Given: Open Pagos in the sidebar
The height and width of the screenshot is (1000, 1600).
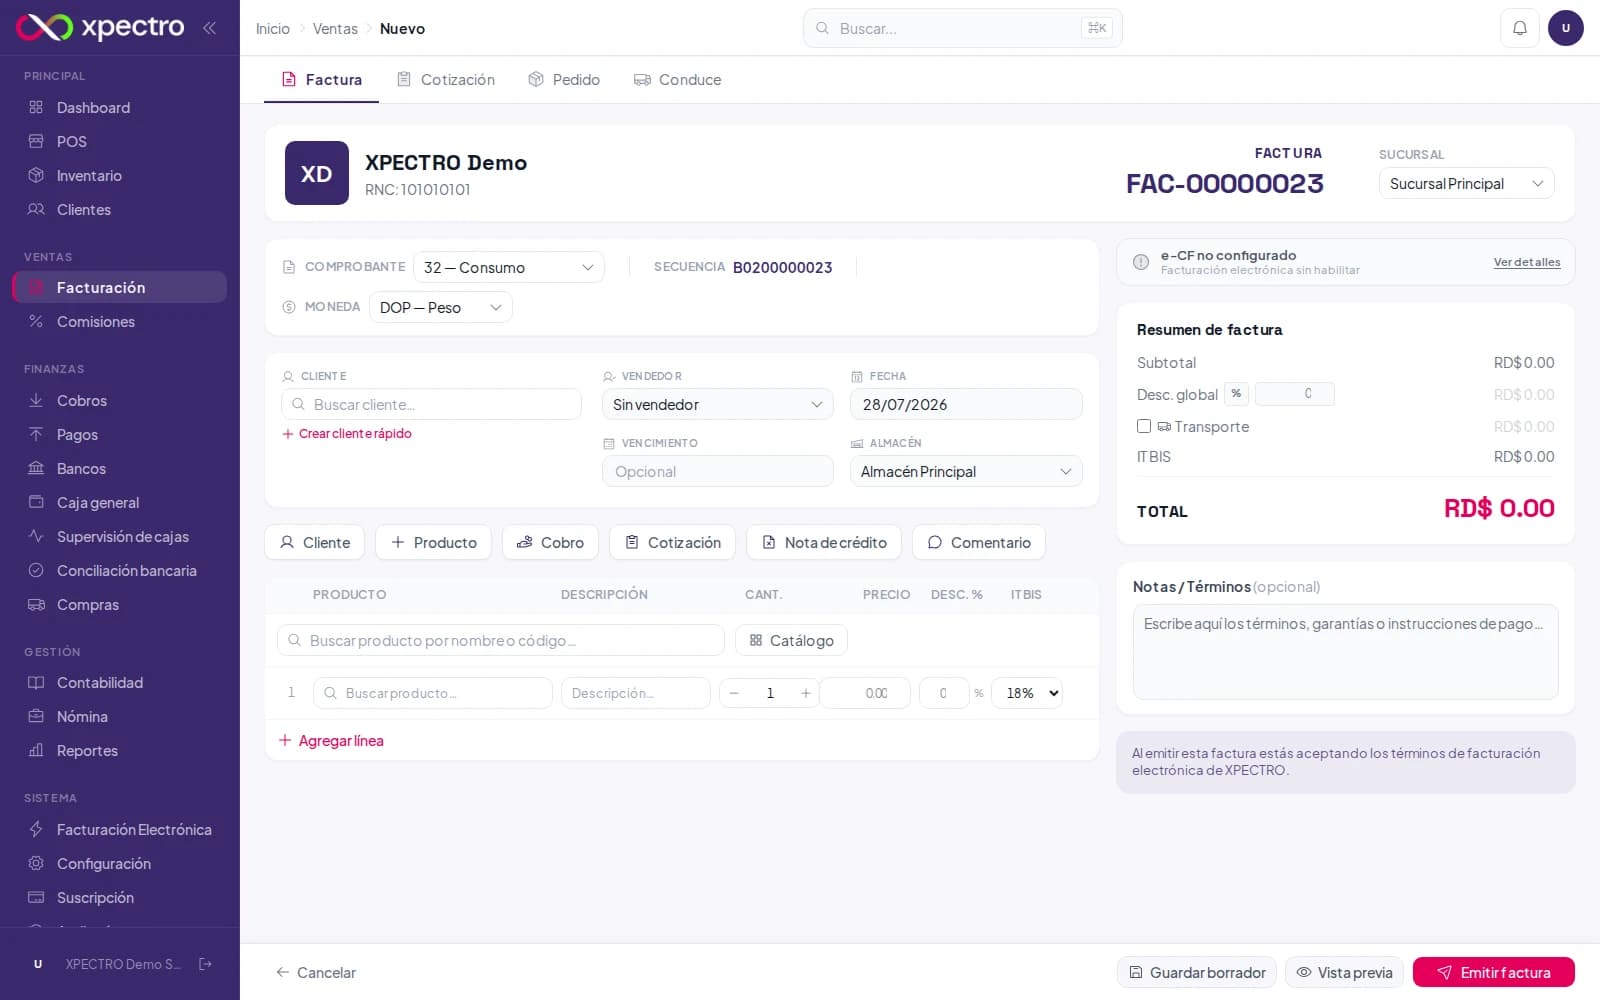Looking at the screenshot, I should tap(119, 434).
